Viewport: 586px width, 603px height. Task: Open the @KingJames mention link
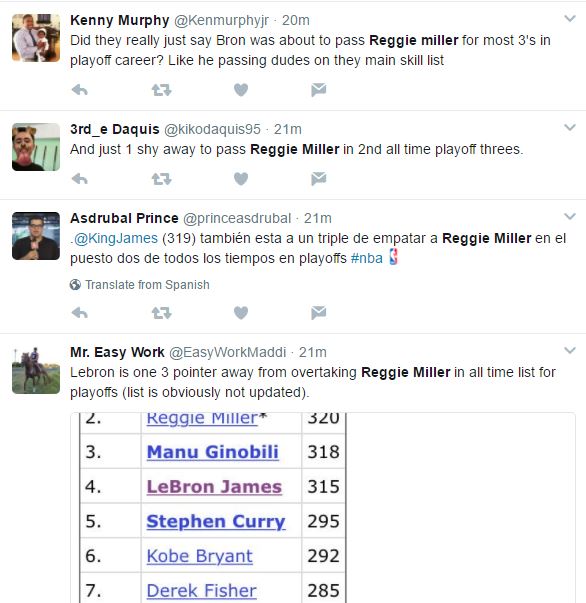point(115,238)
